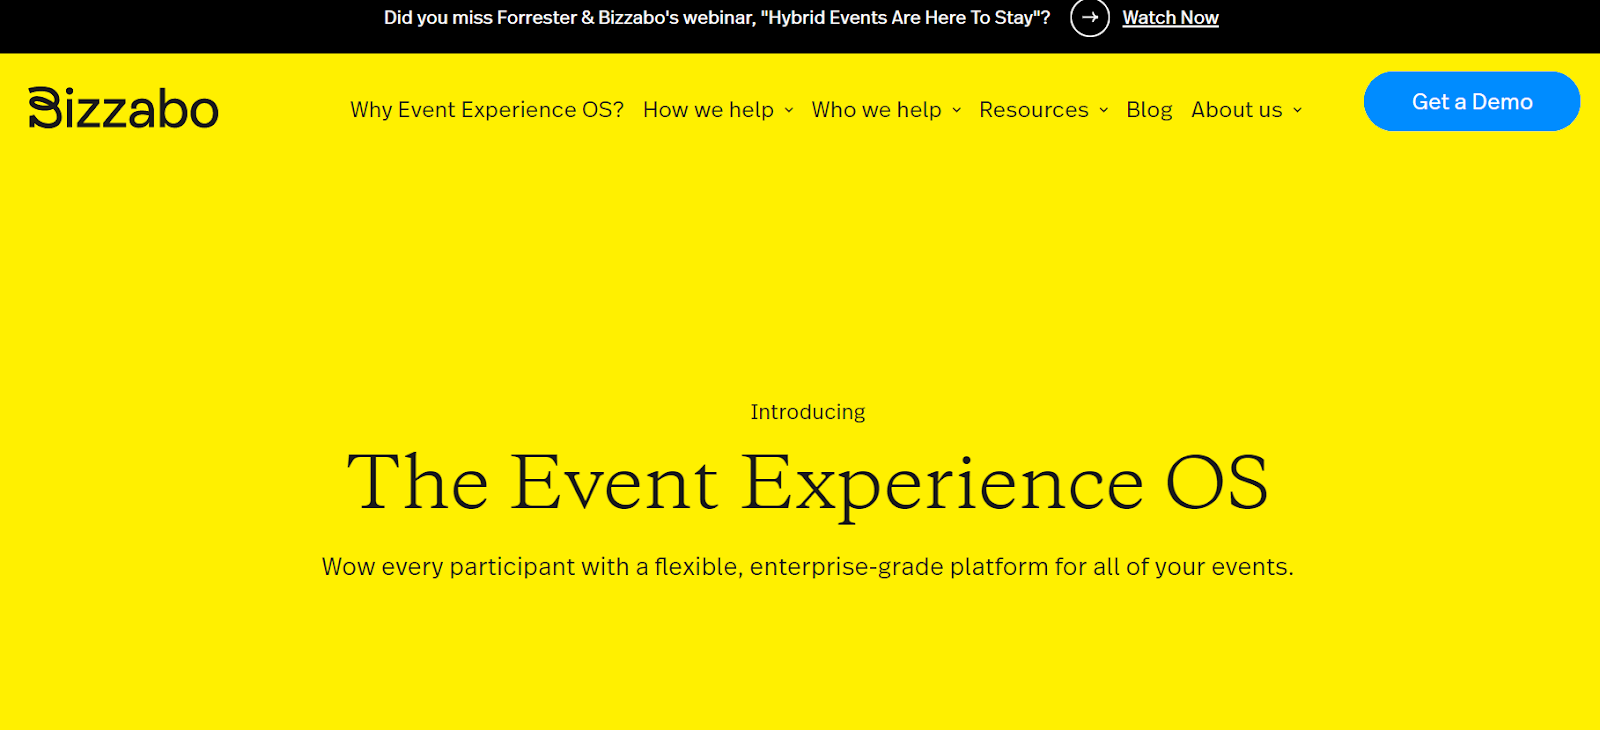1600x730 pixels.
Task: Expand the Who we help chevron
Action: pos(957,110)
